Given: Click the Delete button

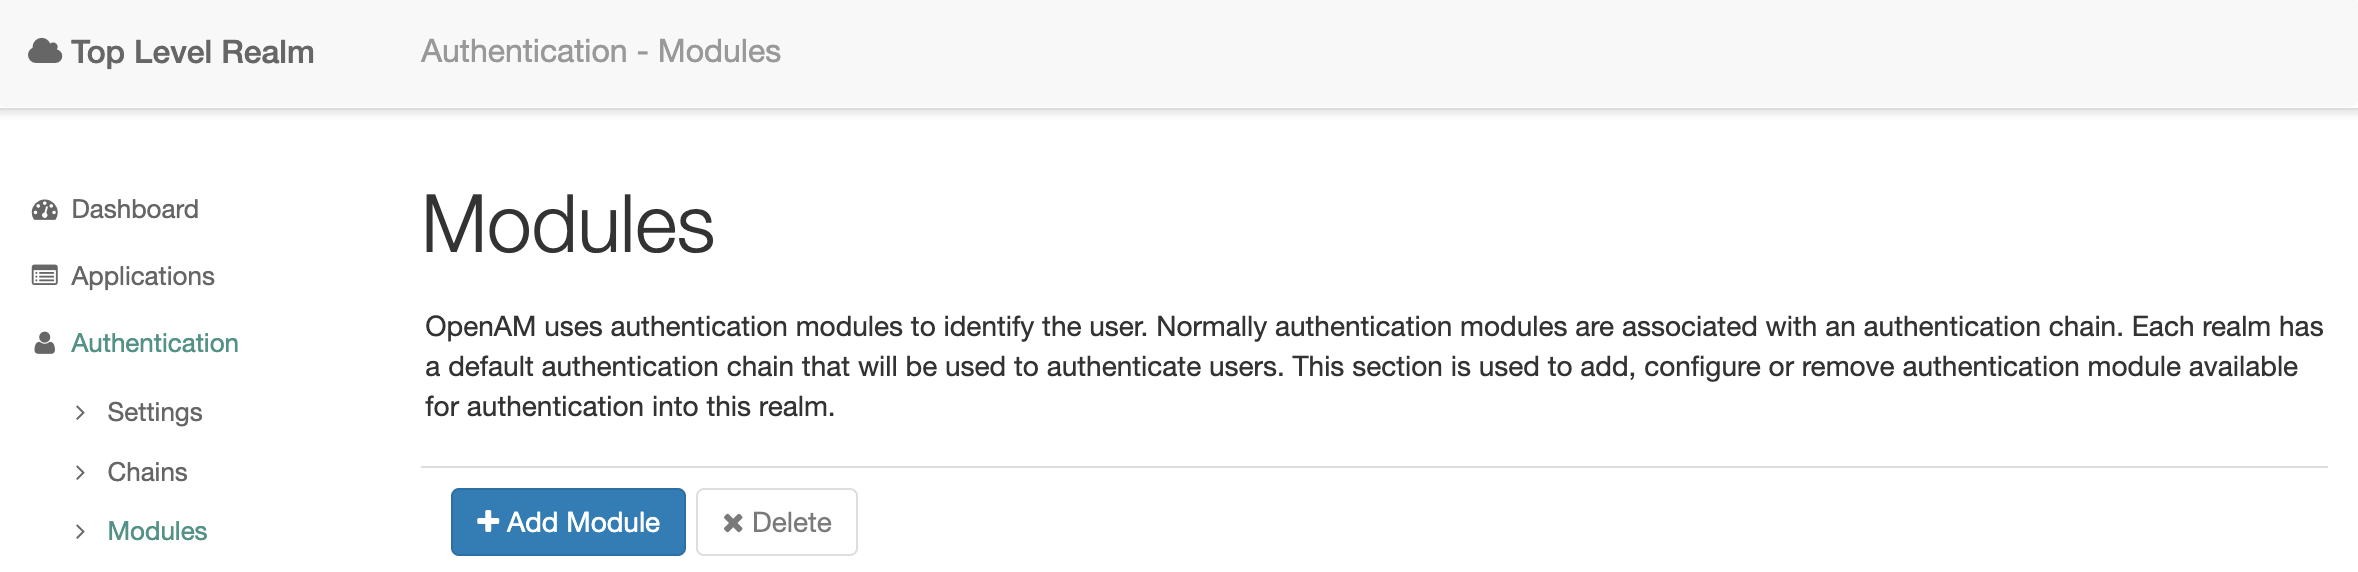Looking at the screenshot, I should [777, 522].
